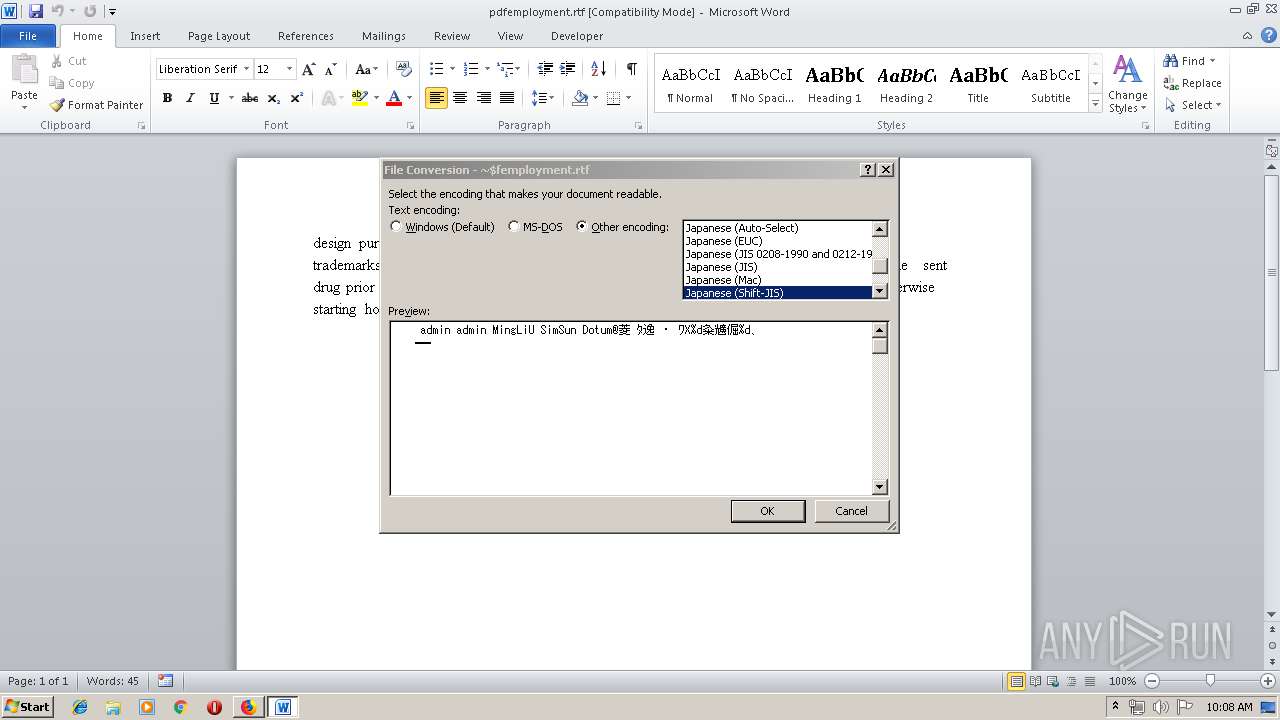Open the Select dropdown in Editing
The width and height of the screenshot is (1280, 720).
click(1193, 105)
